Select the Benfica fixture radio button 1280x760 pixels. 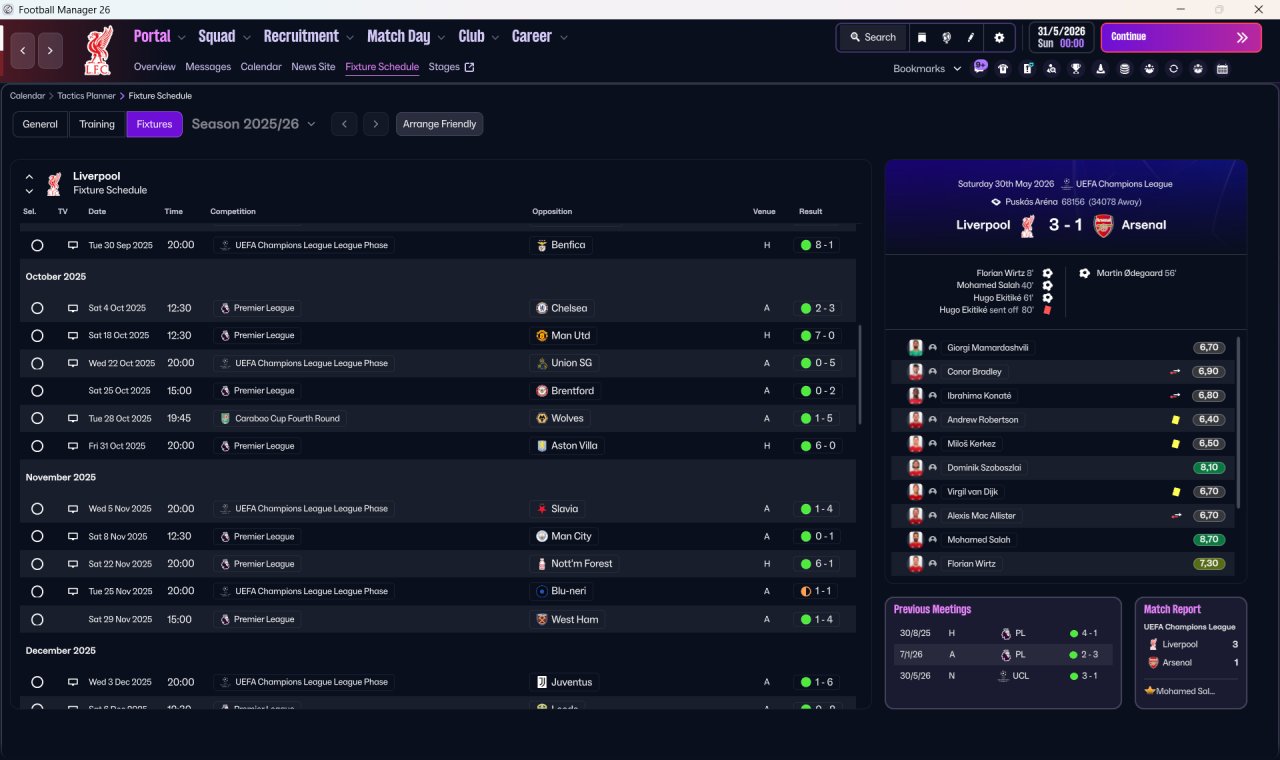point(37,245)
